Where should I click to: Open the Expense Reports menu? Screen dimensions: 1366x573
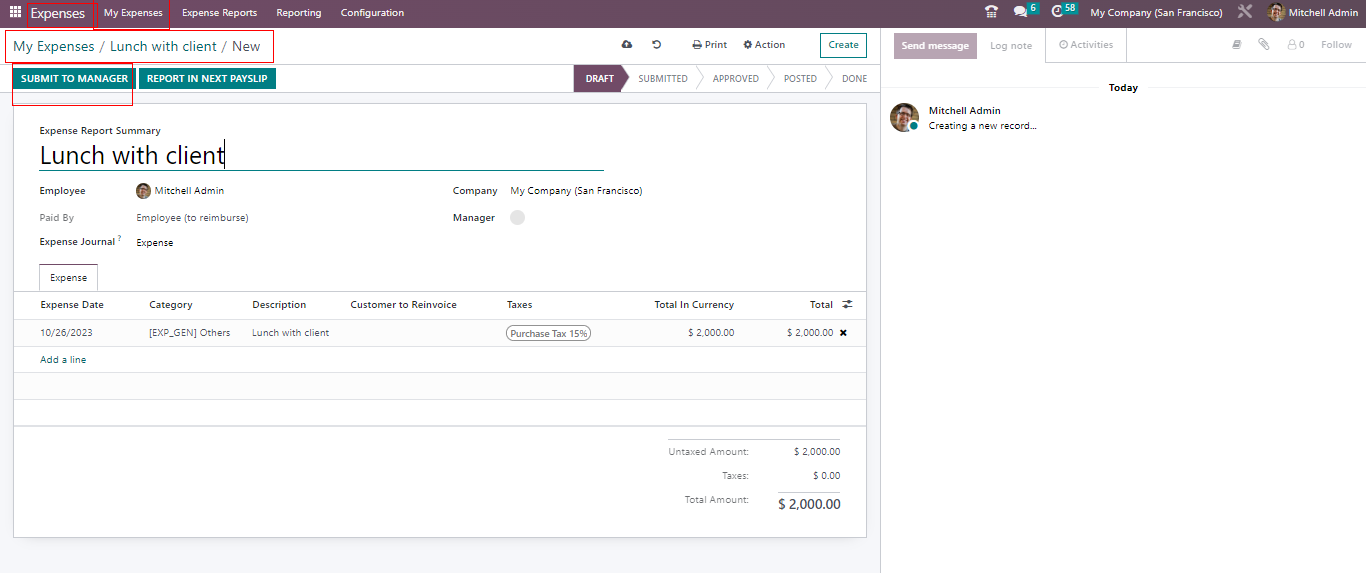coord(219,13)
